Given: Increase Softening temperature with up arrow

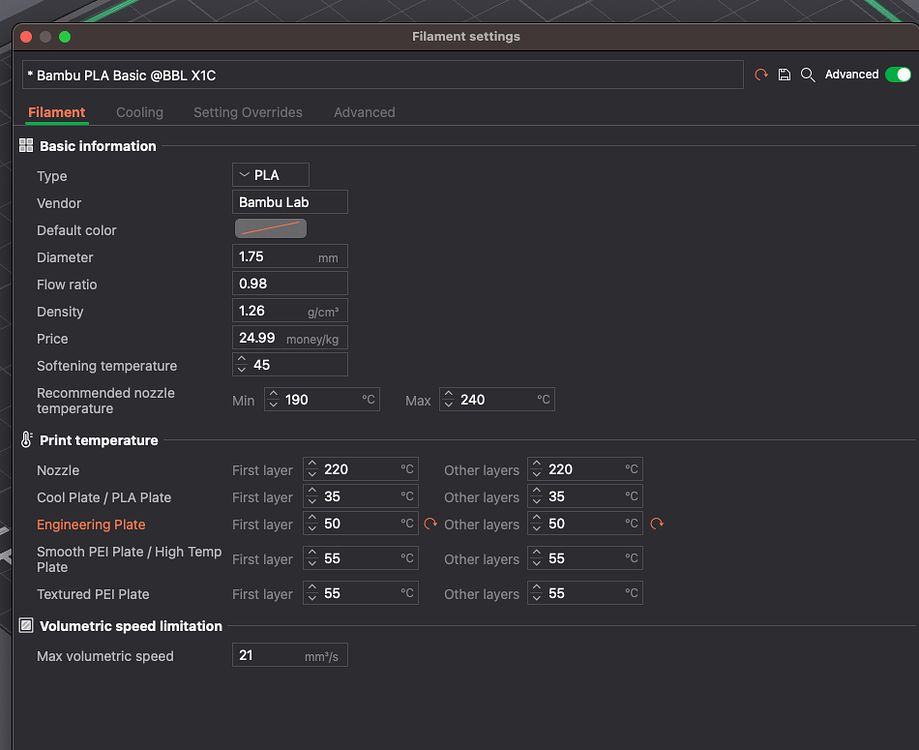Looking at the screenshot, I should pos(242,359).
